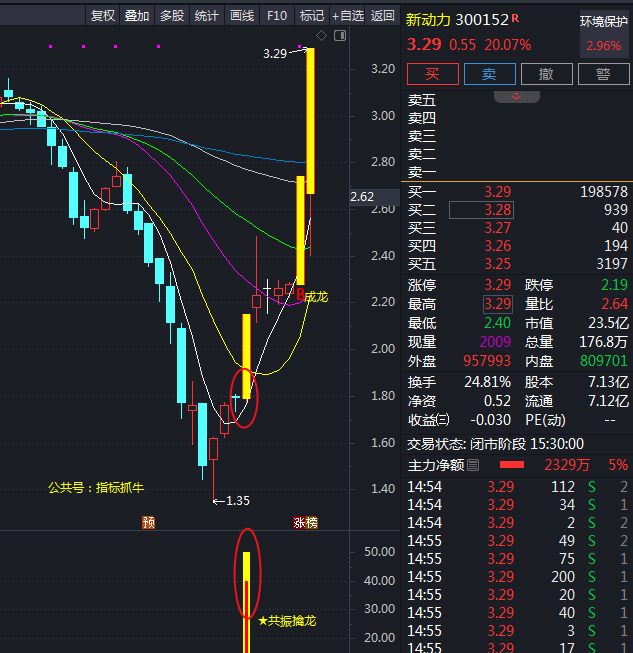Click the 2.62 price axis cursor label
Image resolution: width=633 pixels, height=653 pixels.
[x=362, y=197]
